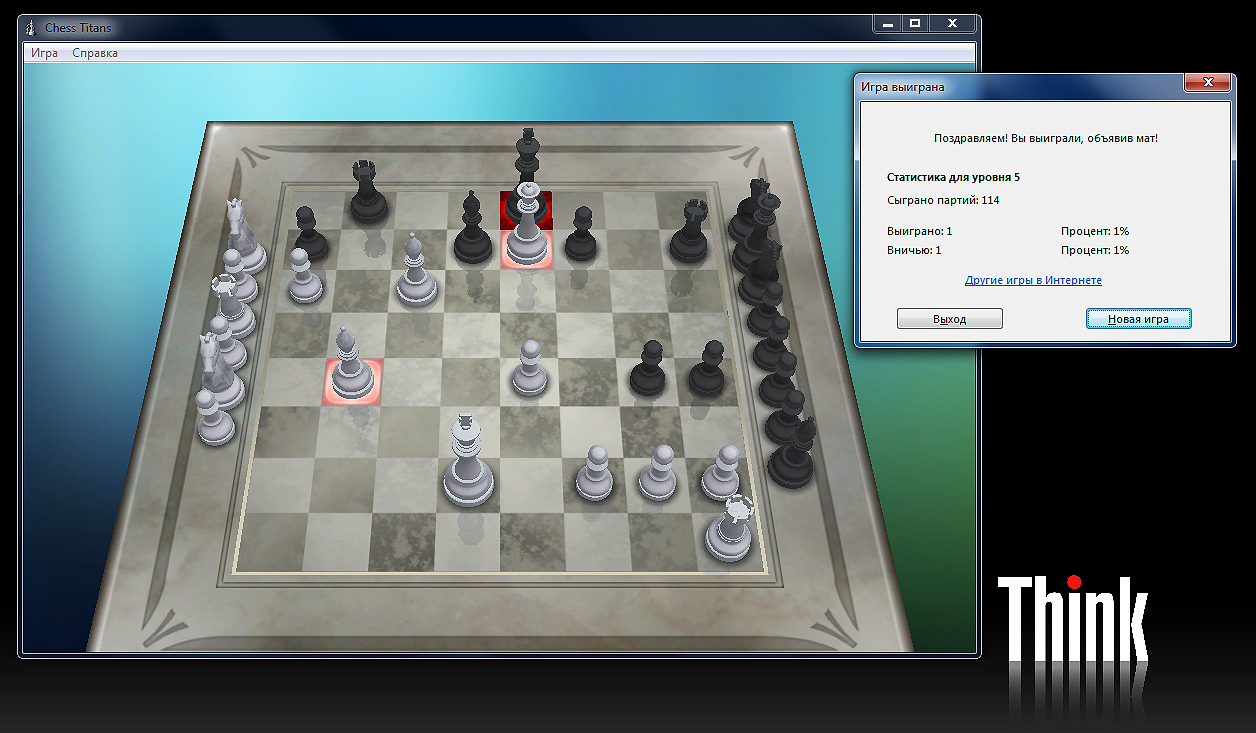Click the Новая игра button
Viewport: 1256px width, 733px height.
1138,319
